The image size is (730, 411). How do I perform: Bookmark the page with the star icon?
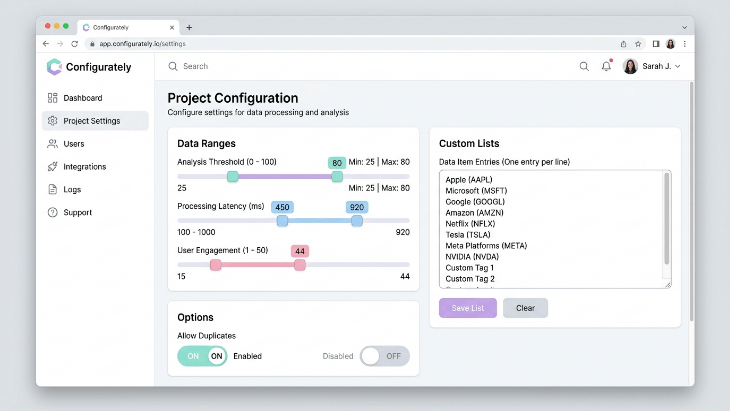(638, 44)
